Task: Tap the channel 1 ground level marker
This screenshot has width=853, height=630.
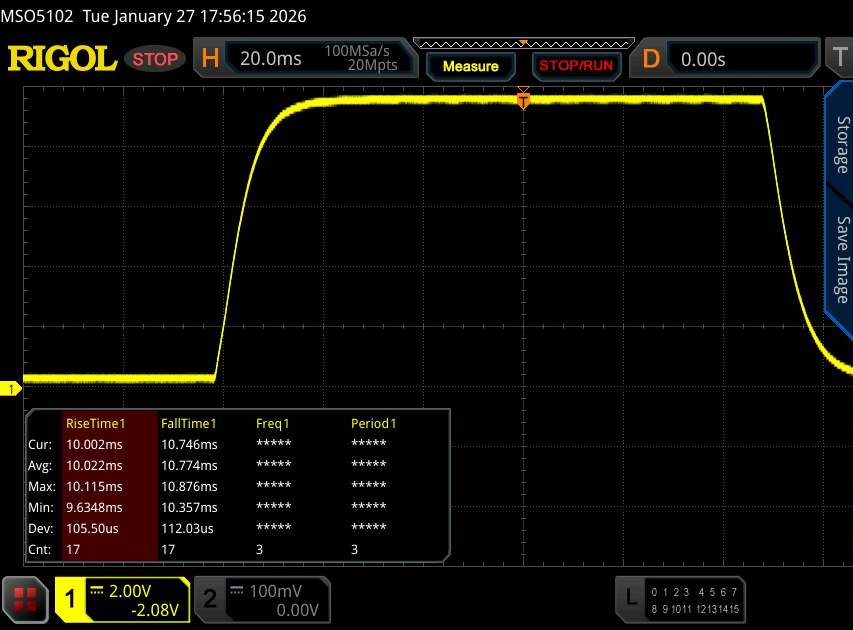Action: point(12,388)
